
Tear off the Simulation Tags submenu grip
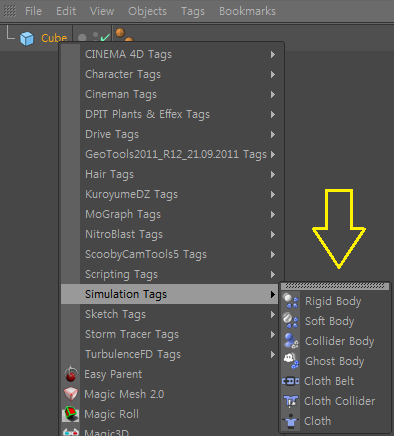(335, 286)
